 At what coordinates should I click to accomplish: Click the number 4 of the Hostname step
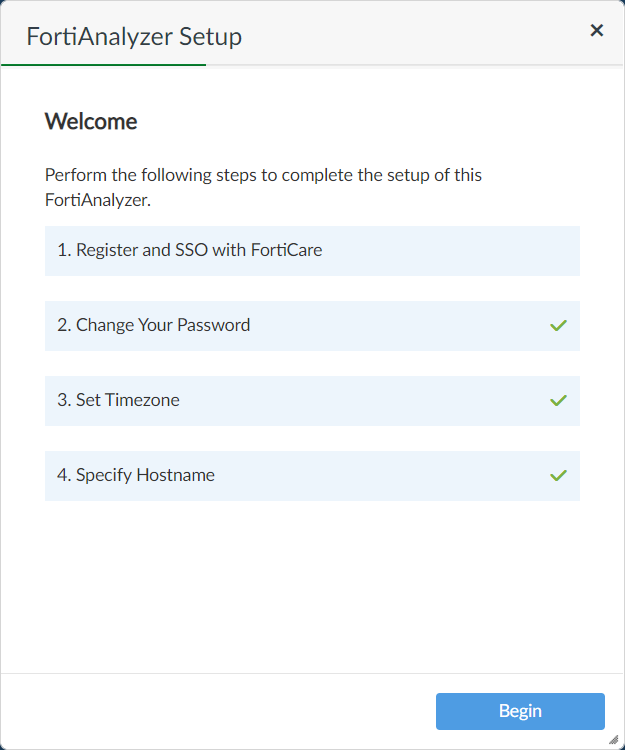click(x=63, y=475)
